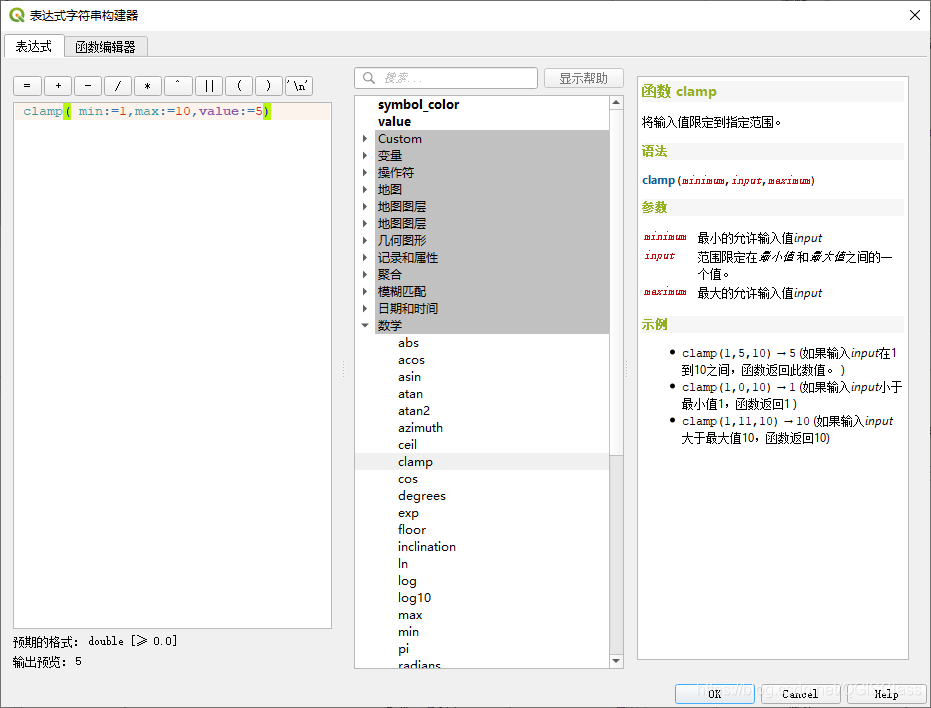Click the search magnifier icon
Screen dimensions: 931x708
368,77
